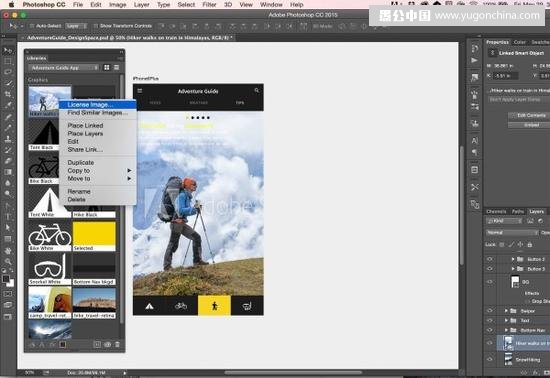The image size is (550, 378).
Task: Open the Copy to submenu
Action: (98, 170)
